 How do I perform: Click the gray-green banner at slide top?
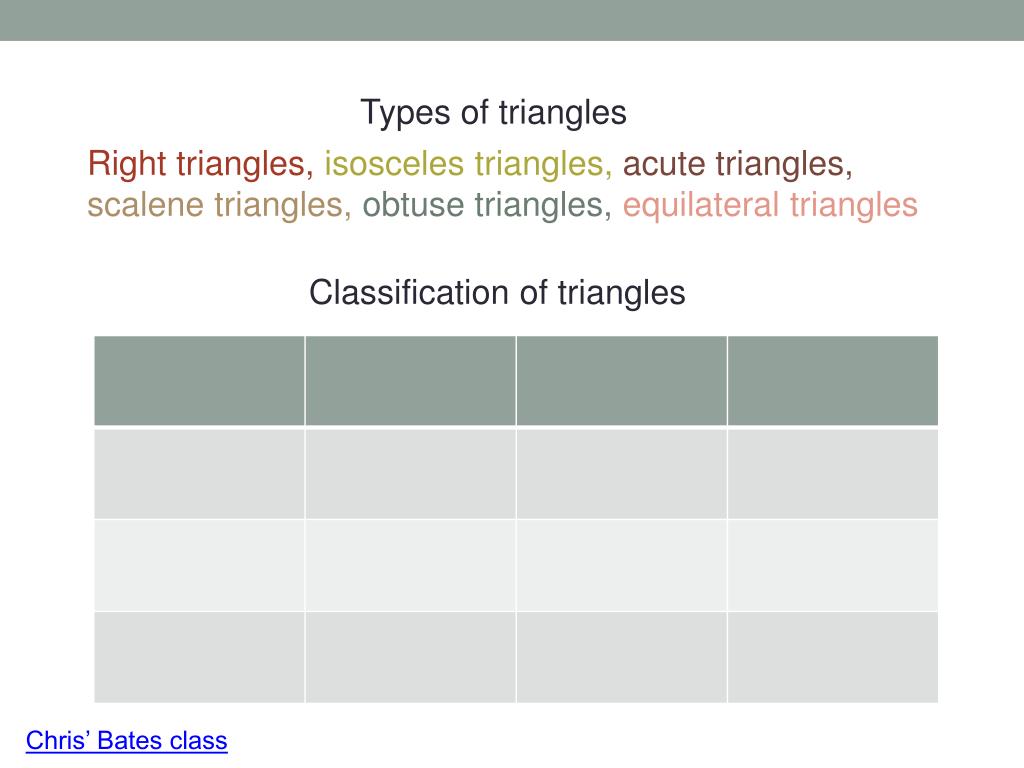[x=512, y=20]
